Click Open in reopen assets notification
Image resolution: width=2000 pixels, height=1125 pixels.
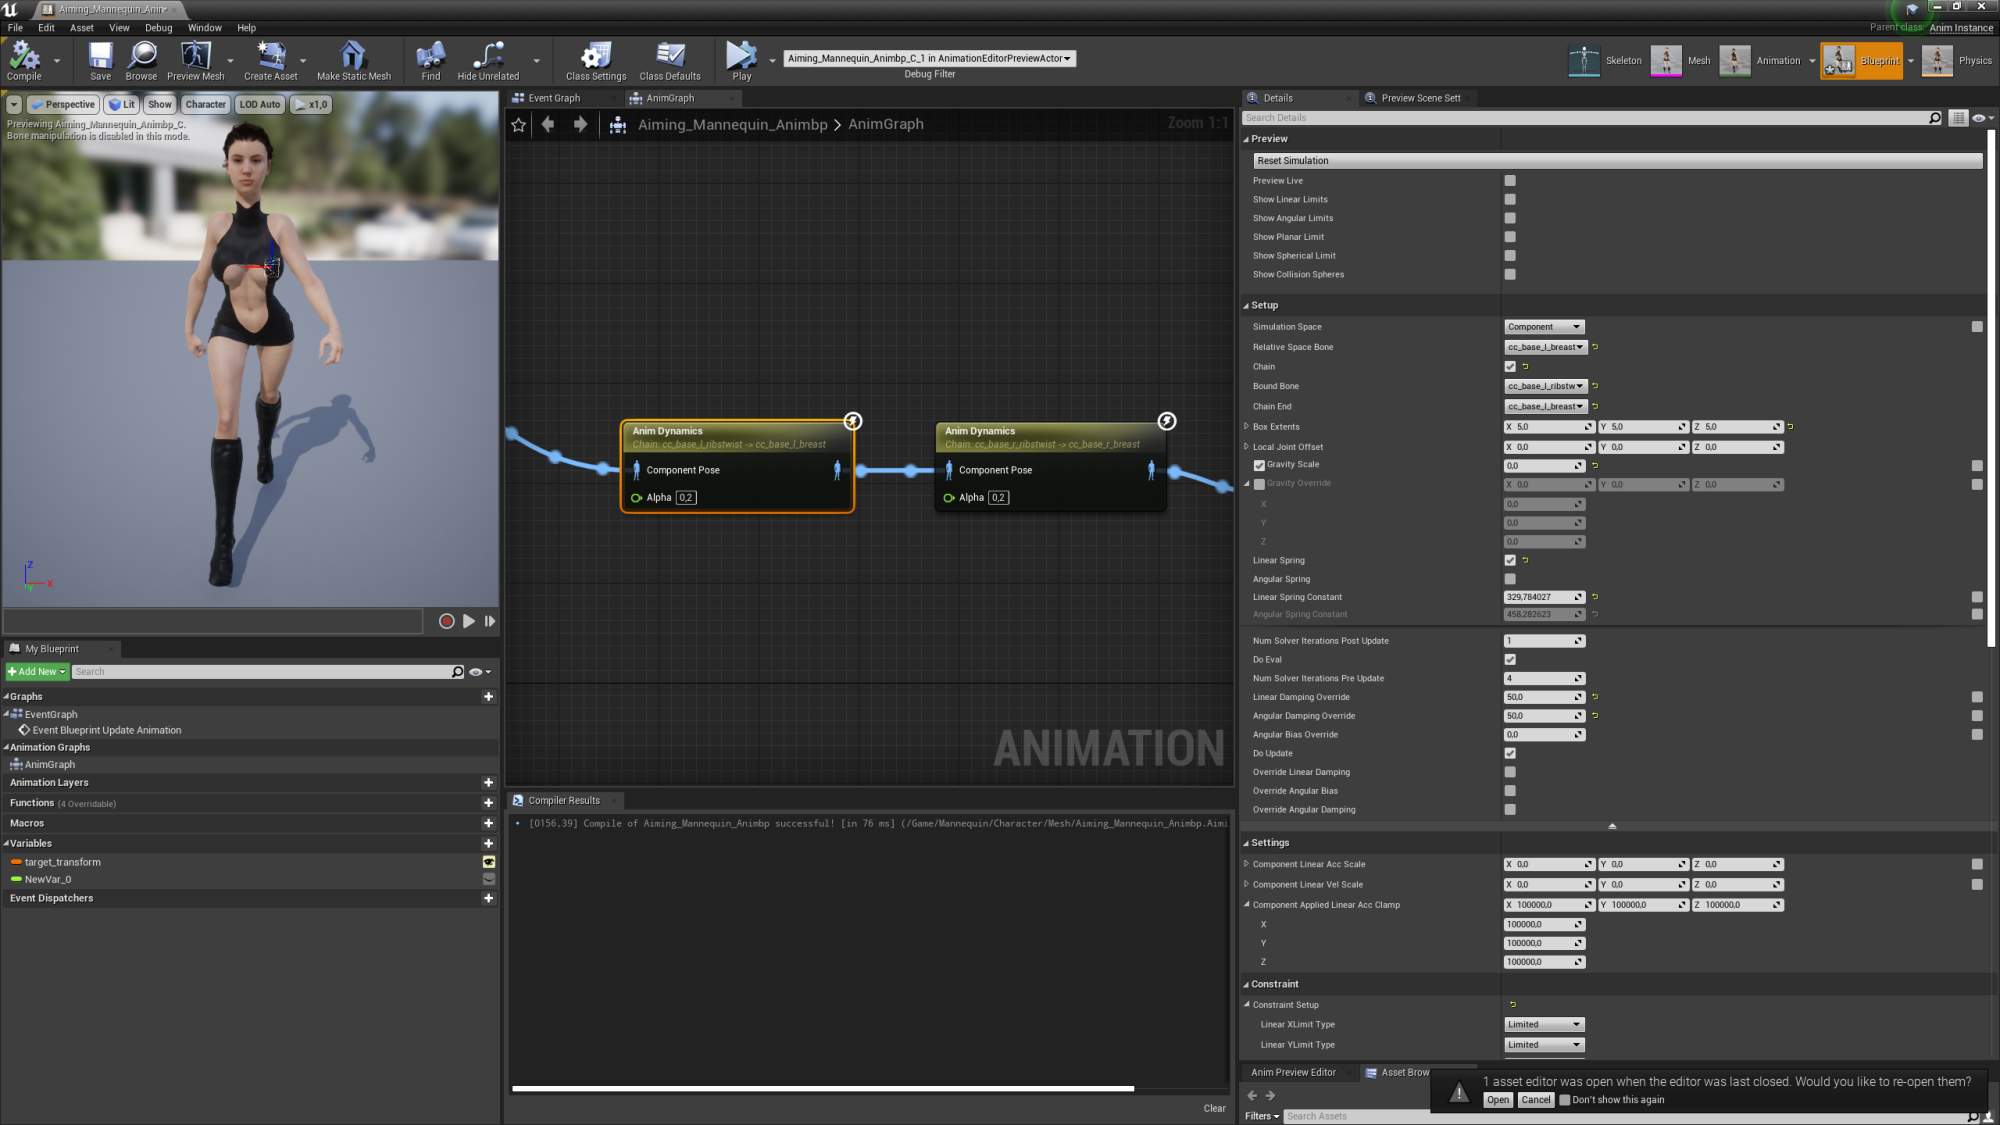coord(1497,1100)
